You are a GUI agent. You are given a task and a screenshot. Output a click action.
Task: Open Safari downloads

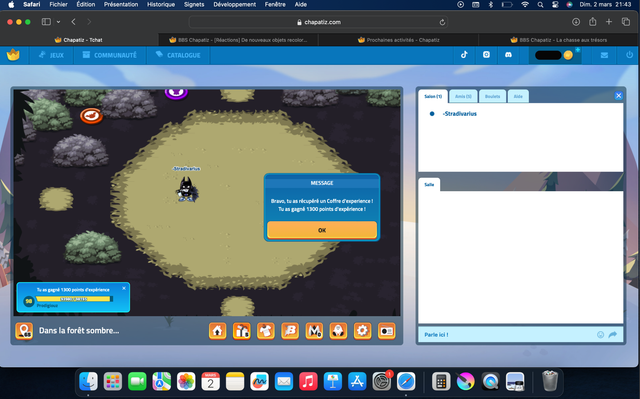tap(576, 22)
